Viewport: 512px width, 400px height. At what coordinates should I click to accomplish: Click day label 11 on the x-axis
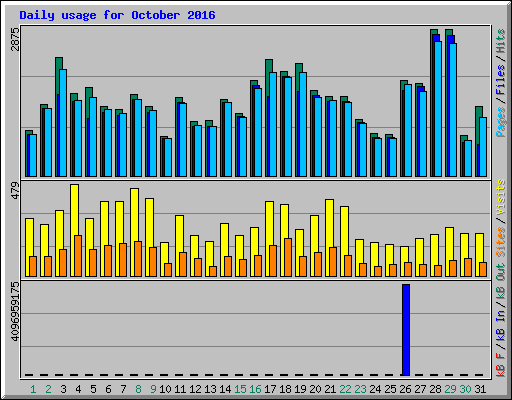[x=180, y=389]
